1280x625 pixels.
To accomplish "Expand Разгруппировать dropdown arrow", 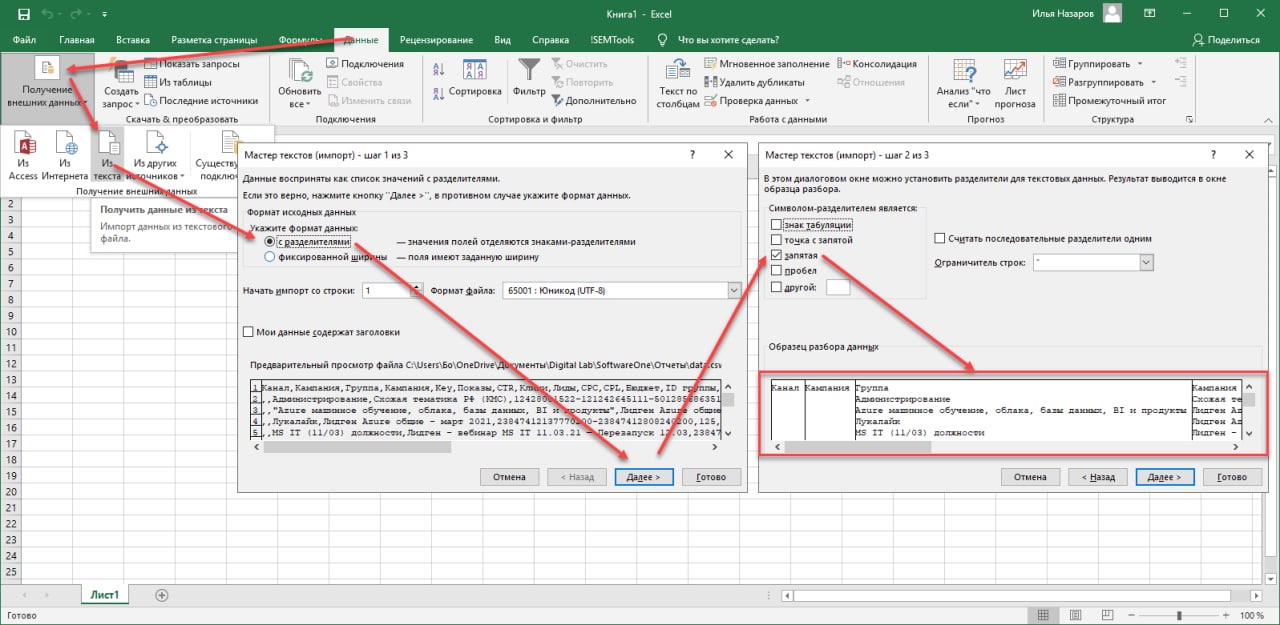I will 1153,82.
